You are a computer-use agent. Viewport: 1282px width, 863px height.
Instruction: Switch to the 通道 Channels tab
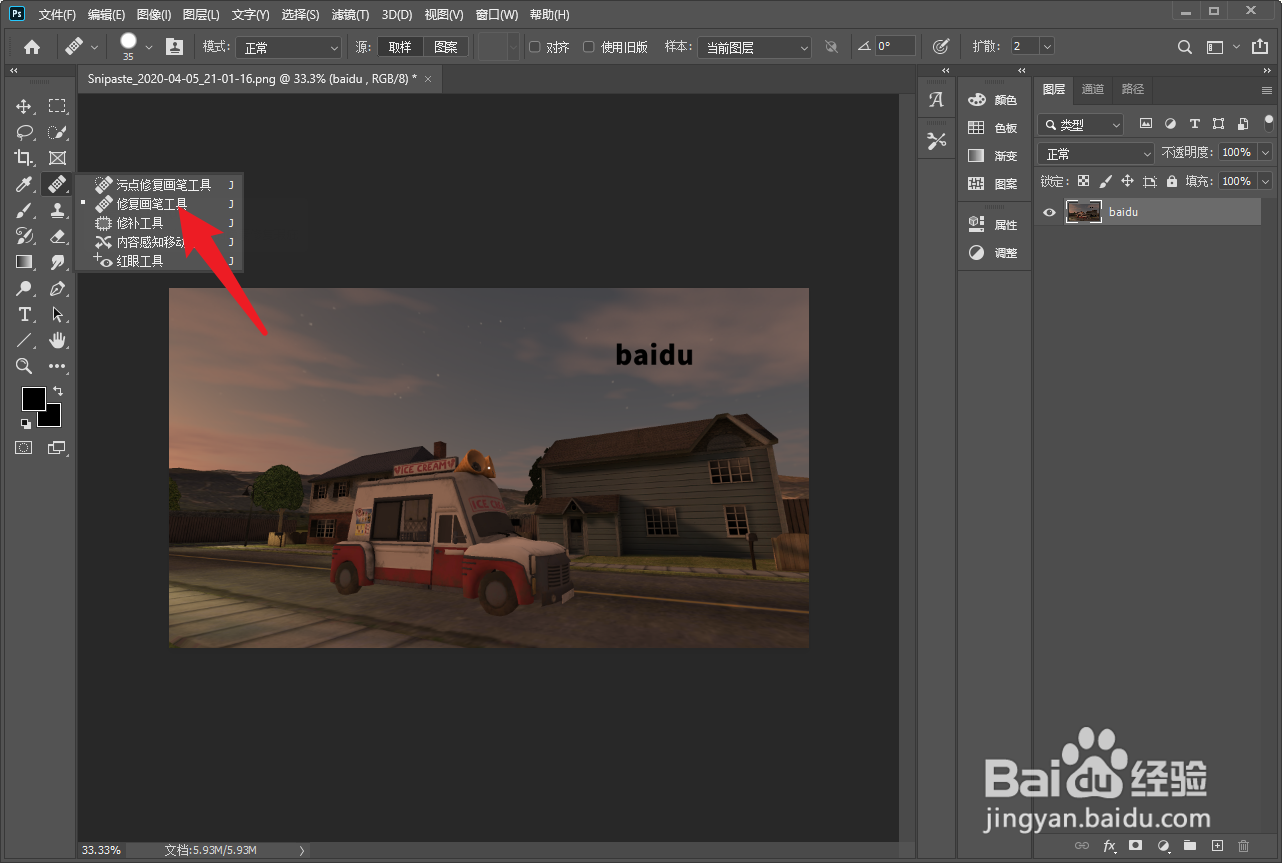(1093, 89)
